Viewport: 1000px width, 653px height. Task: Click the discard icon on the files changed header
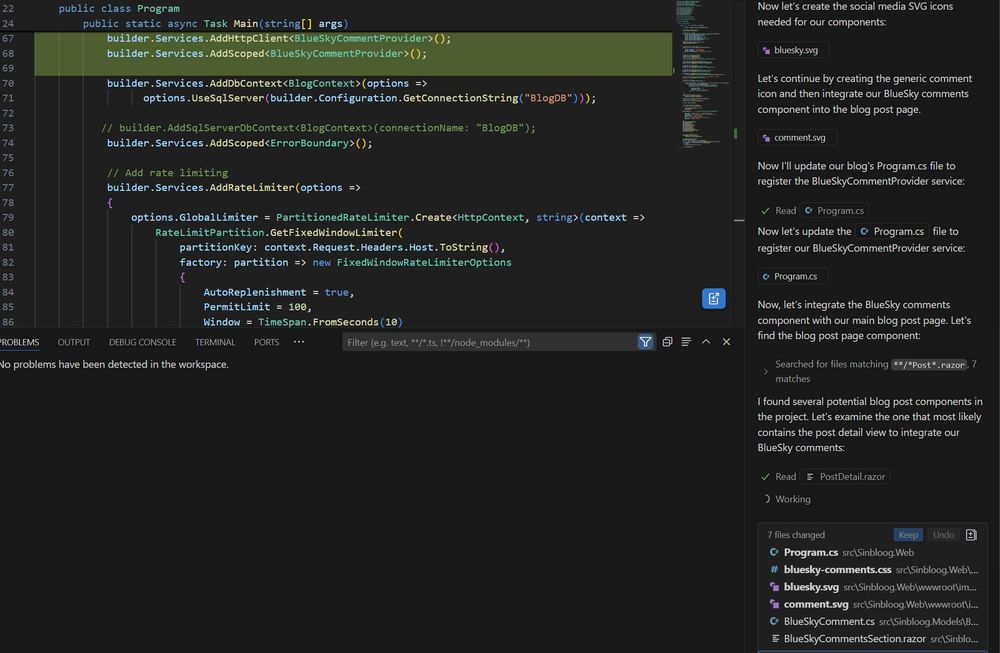click(971, 534)
